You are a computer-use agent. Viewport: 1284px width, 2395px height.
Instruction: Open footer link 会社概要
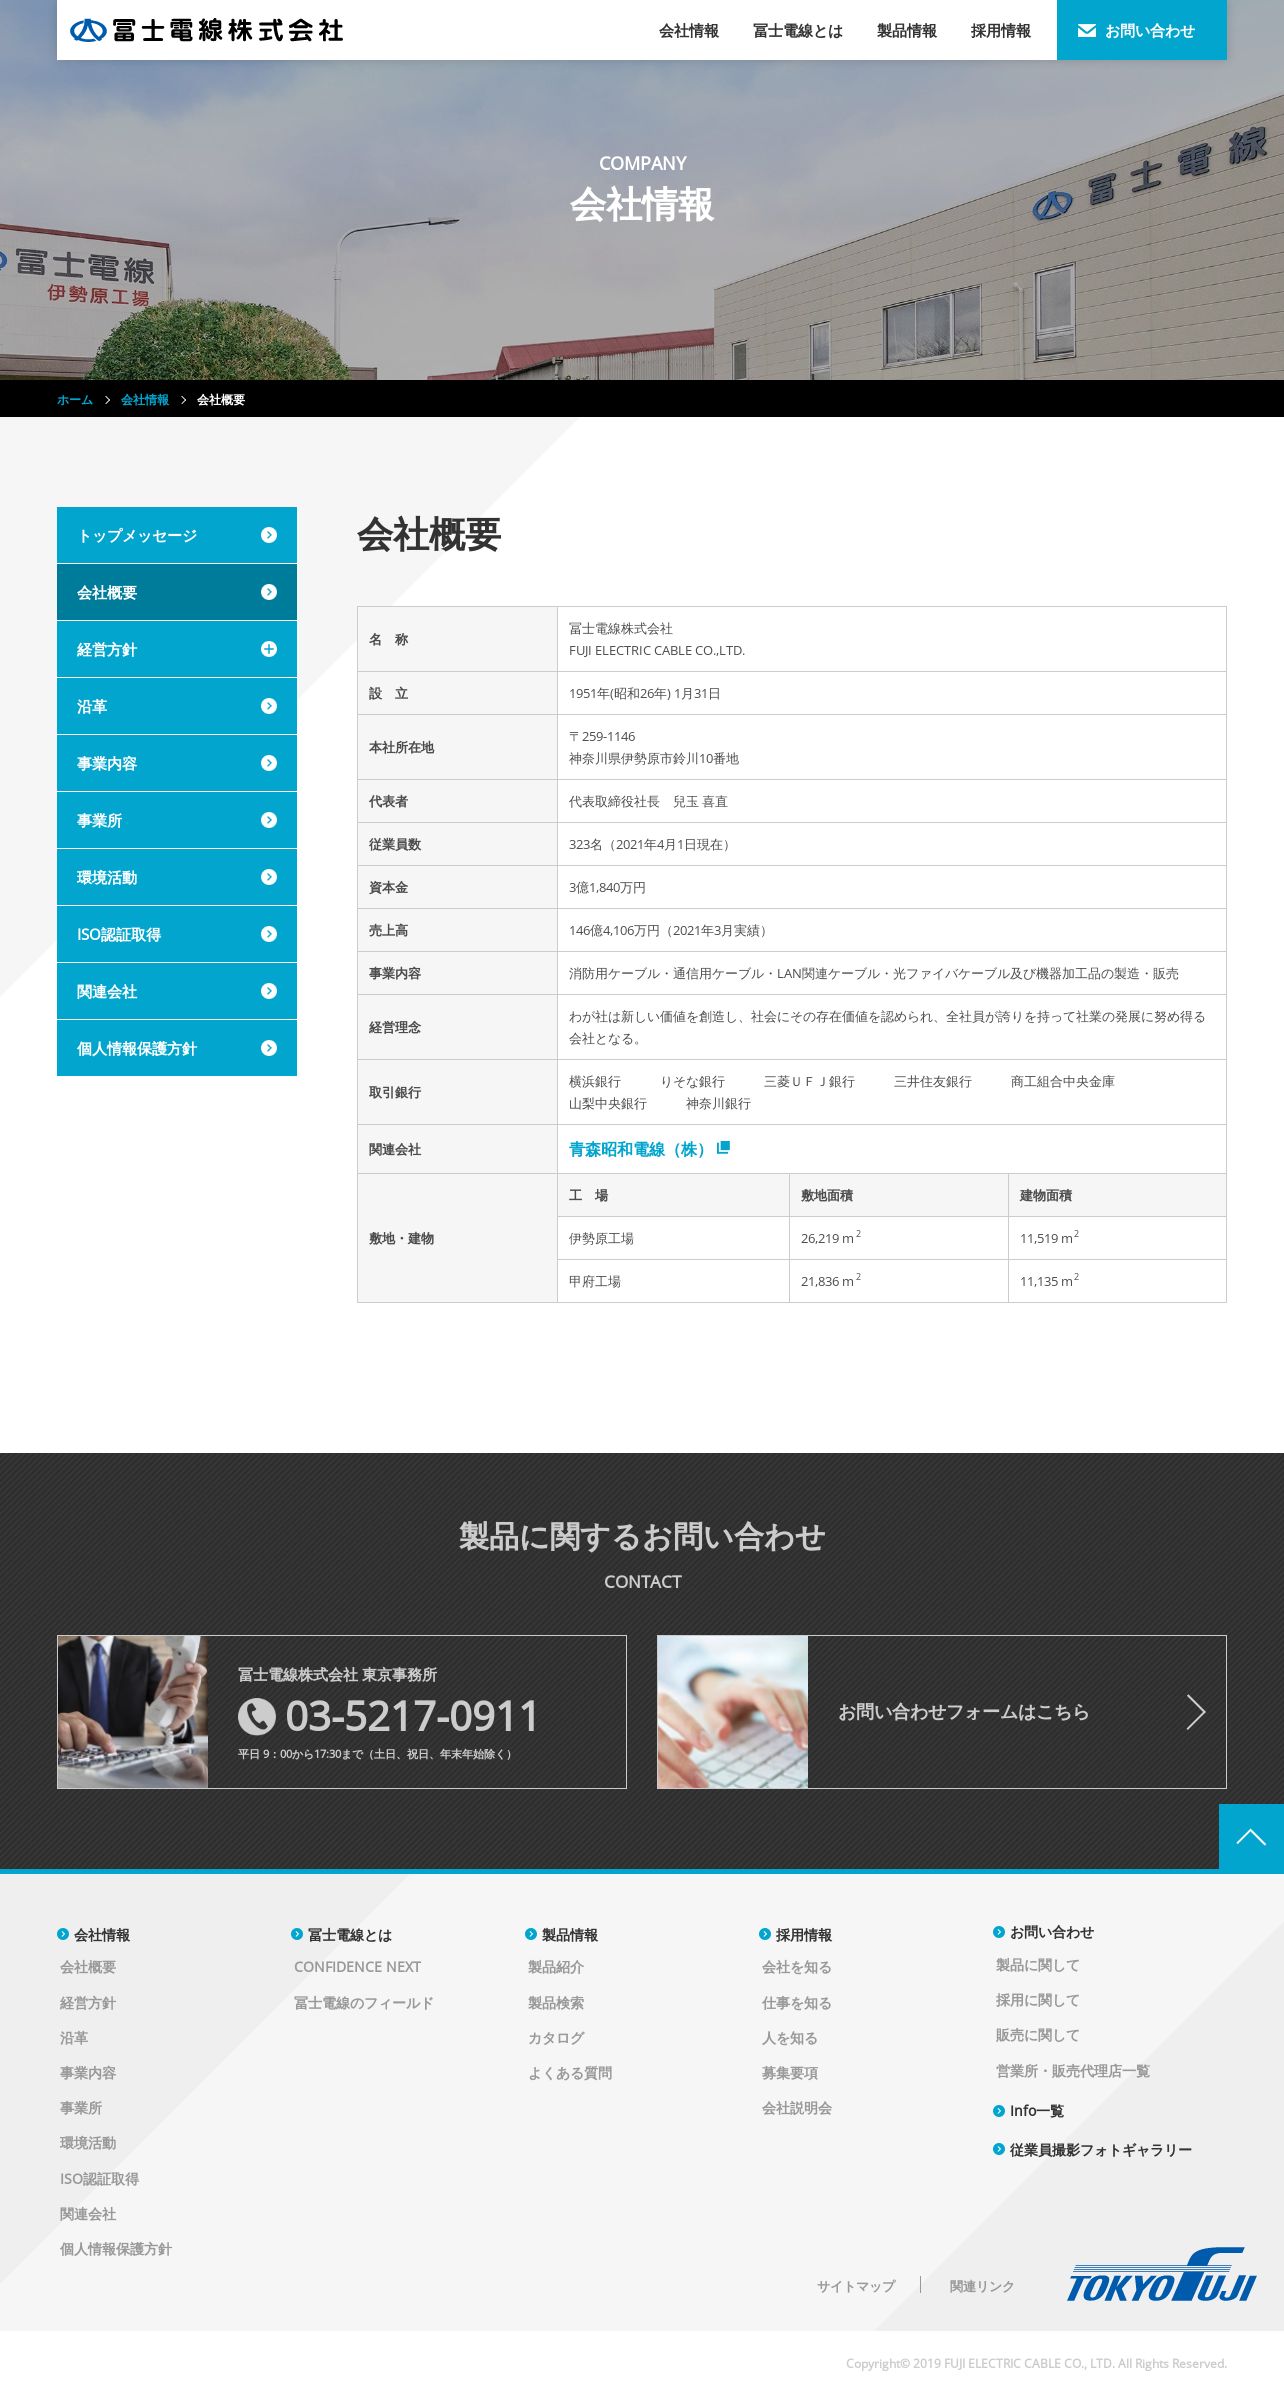pyautogui.click(x=88, y=1967)
